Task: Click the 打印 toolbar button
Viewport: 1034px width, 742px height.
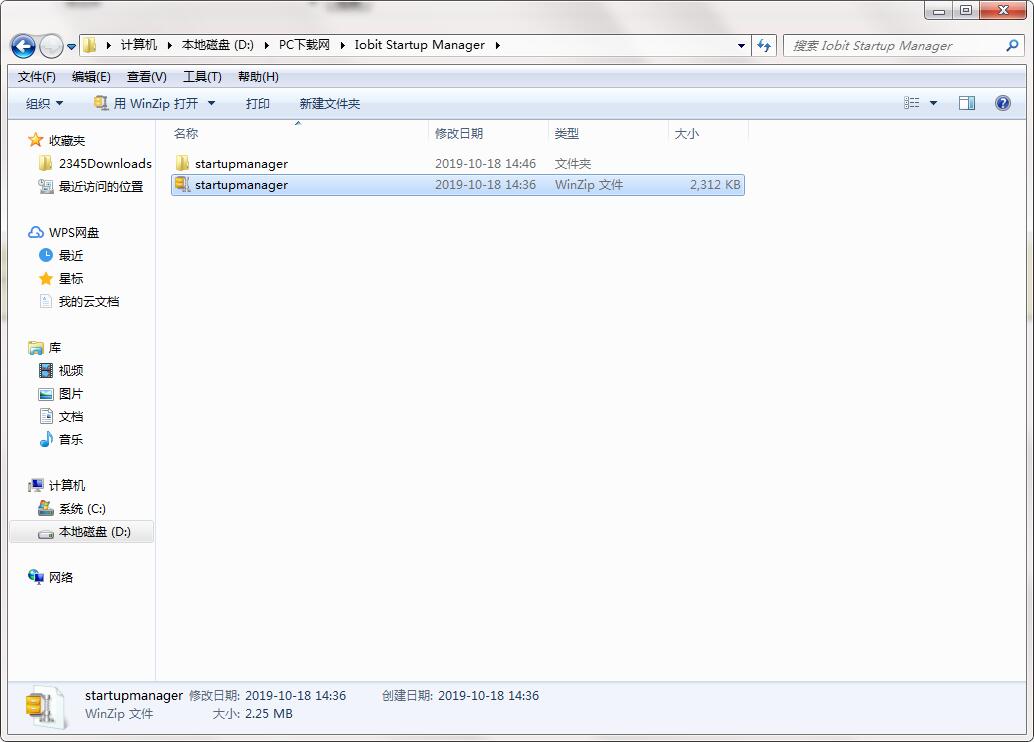Action: 257,104
